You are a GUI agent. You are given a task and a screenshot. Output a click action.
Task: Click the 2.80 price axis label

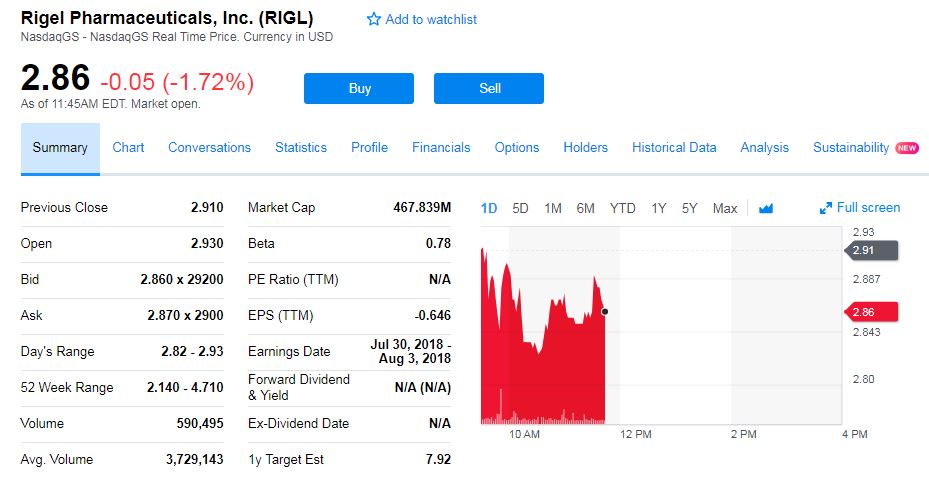coord(863,379)
